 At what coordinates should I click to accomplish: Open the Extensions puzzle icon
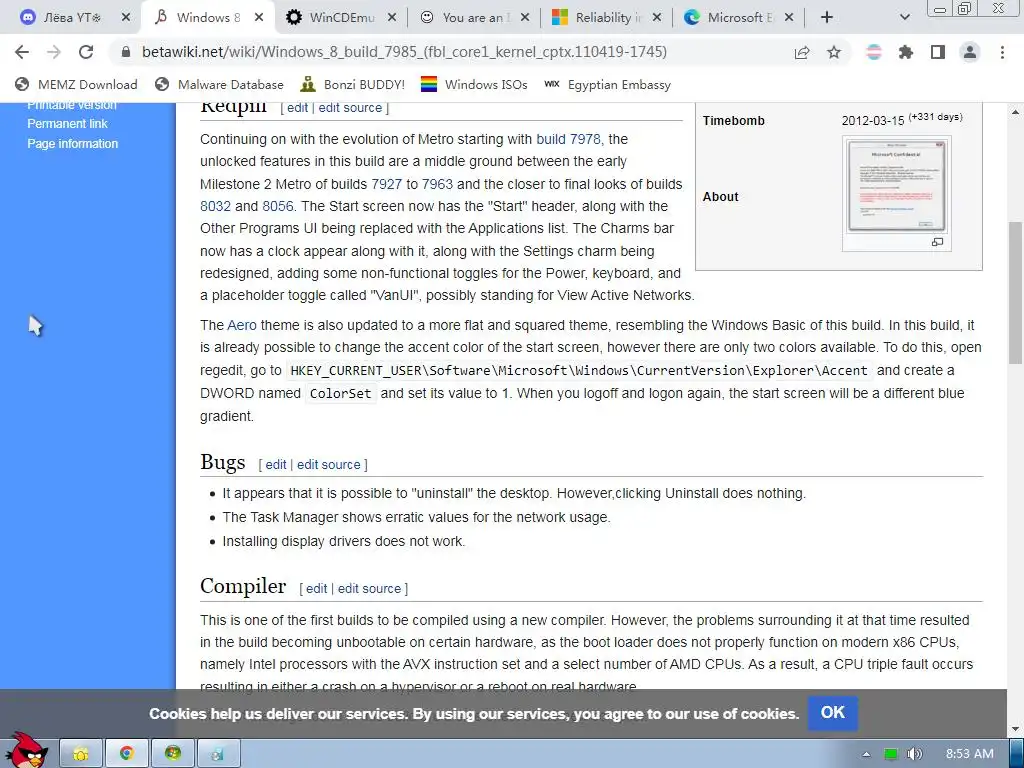click(906, 52)
